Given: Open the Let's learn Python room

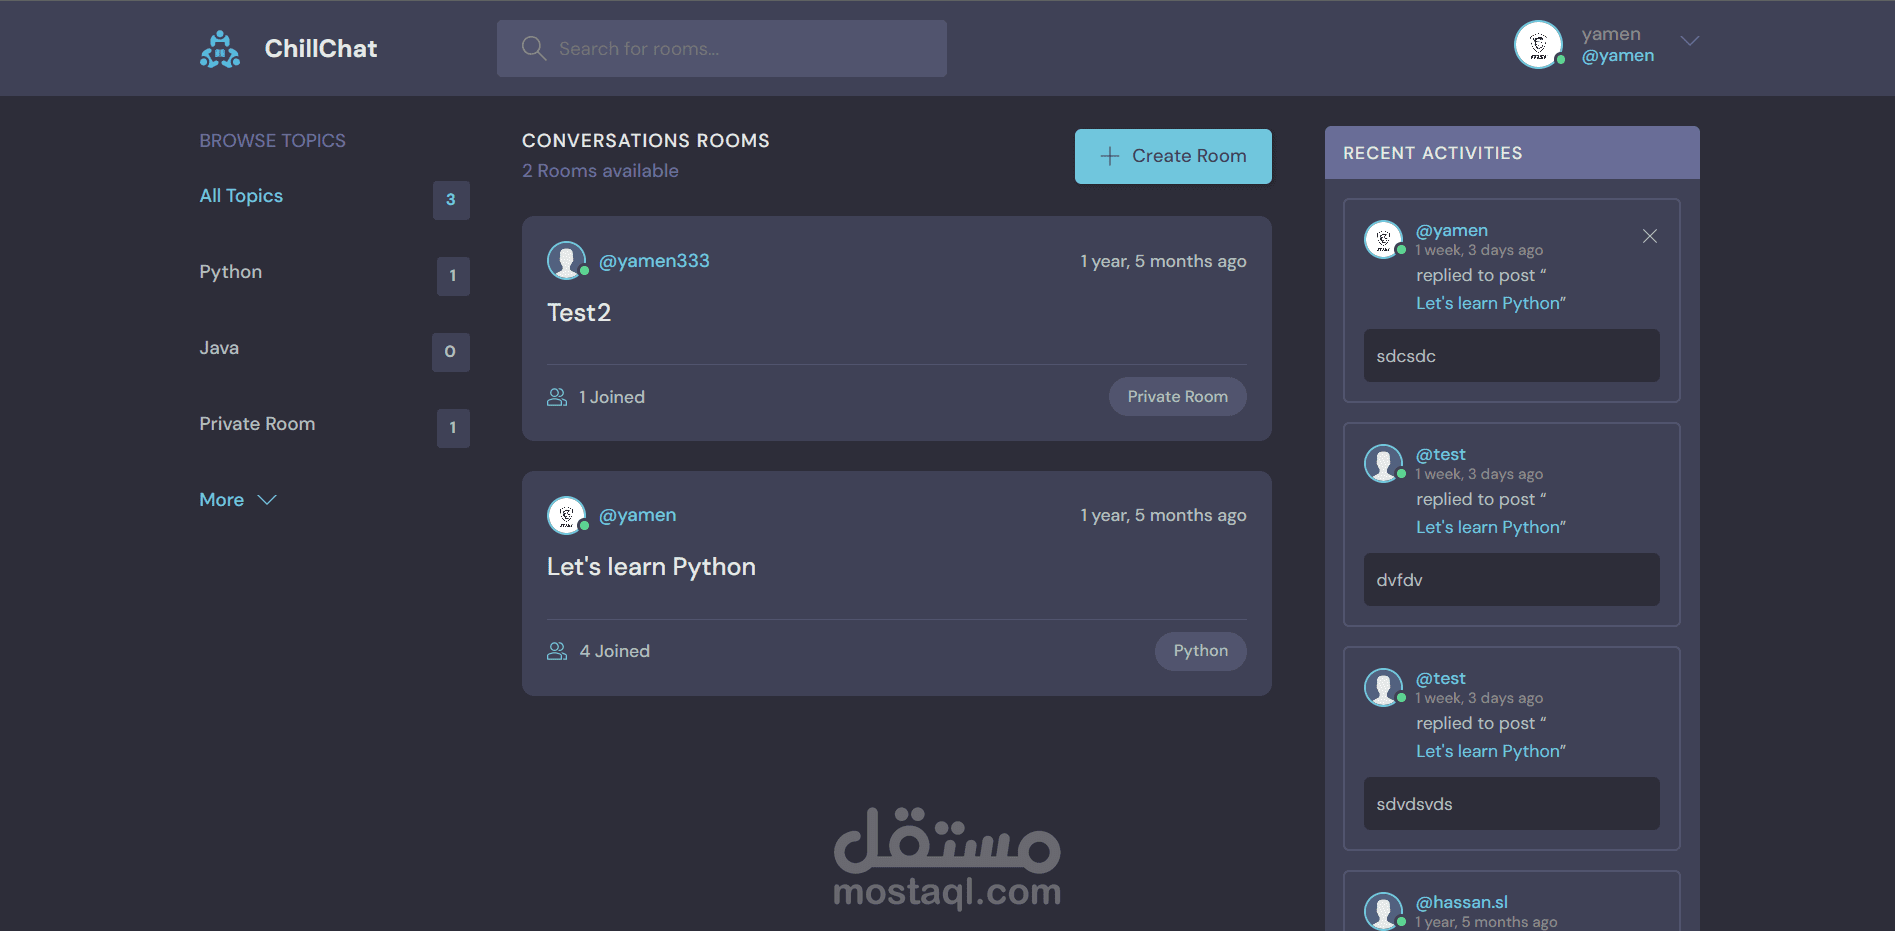Looking at the screenshot, I should [651, 567].
